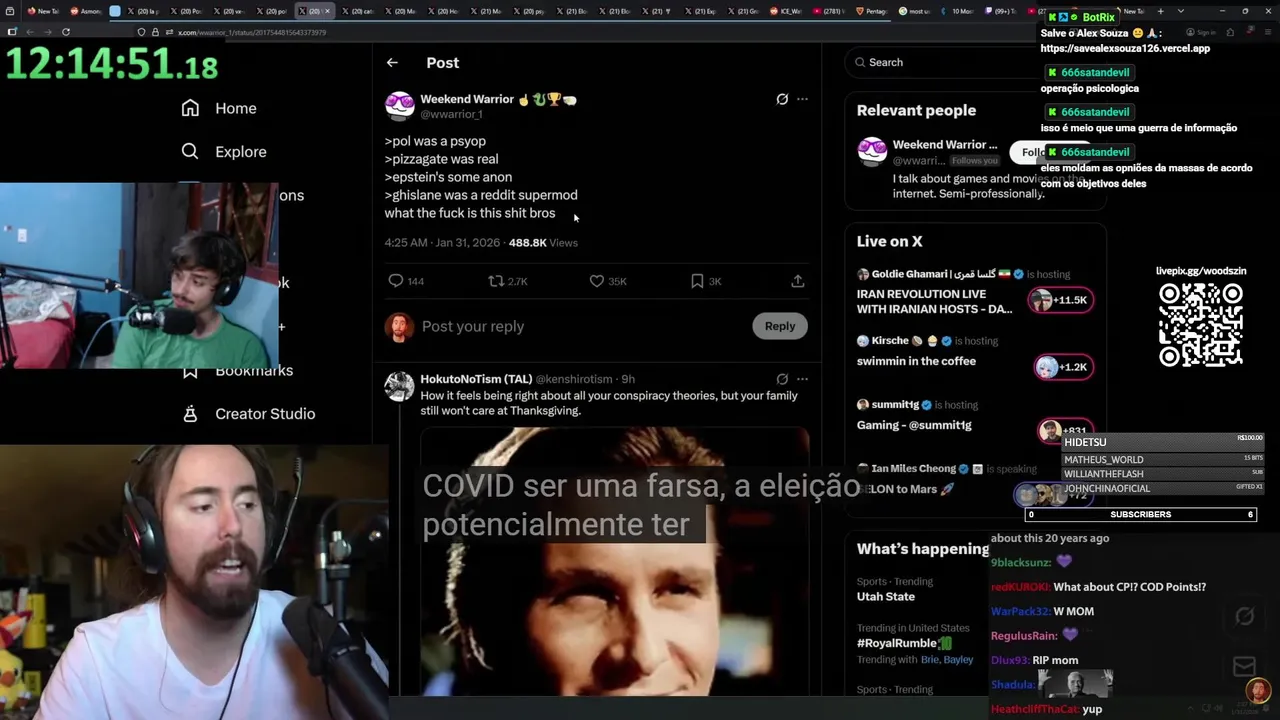The height and width of the screenshot is (720, 1280).
Task: Switch to the Asmon browser tab
Action: (x=85, y=11)
